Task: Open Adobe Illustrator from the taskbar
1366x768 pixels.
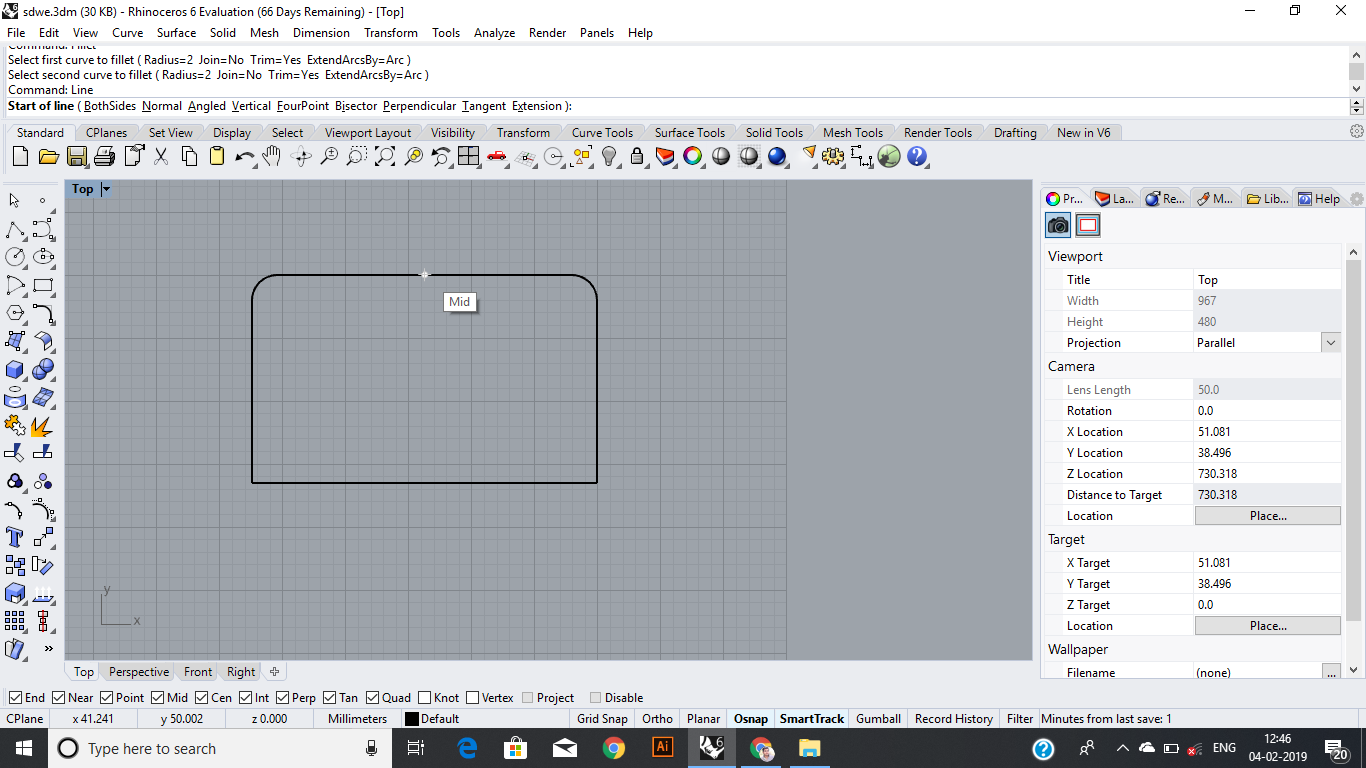Action: [x=662, y=748]
